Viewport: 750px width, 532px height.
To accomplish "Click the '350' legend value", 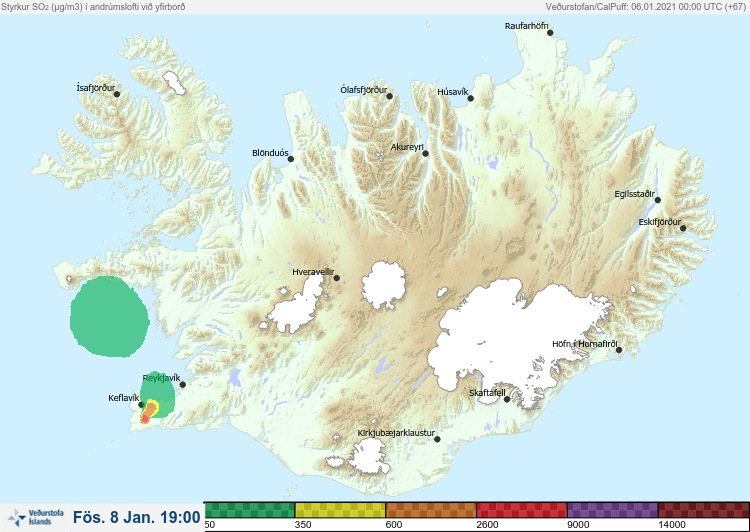I will click(x=303, y=525).
